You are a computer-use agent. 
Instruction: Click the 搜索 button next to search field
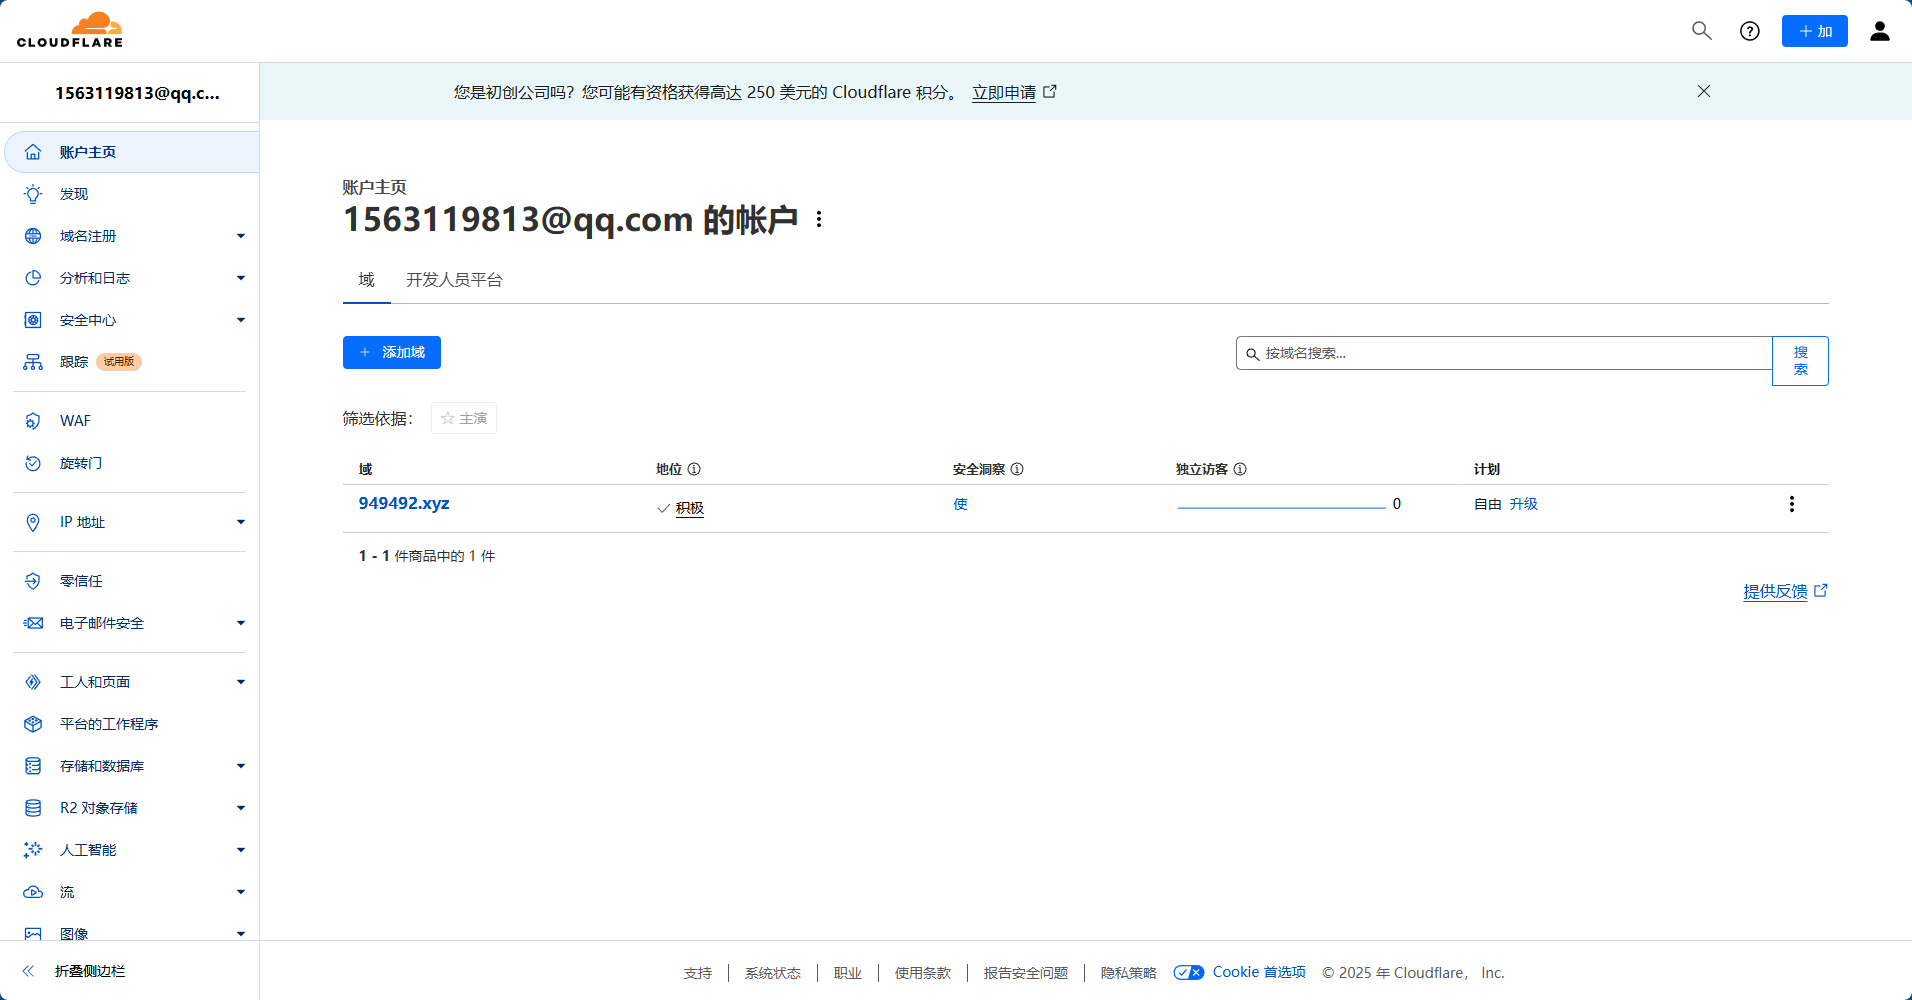(x=1800, y=361)
